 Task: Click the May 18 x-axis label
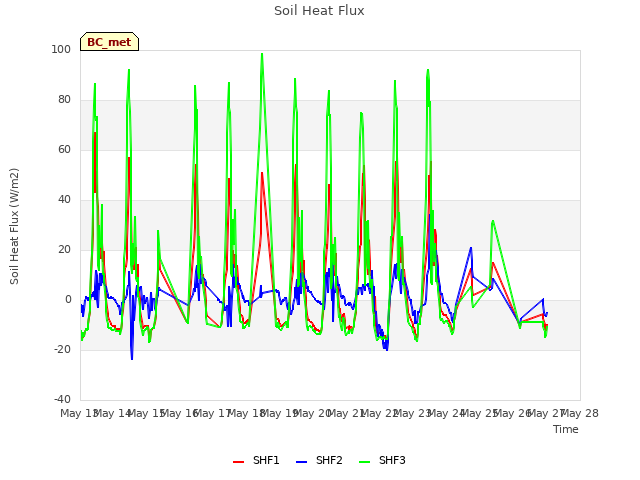click(247, 413)
